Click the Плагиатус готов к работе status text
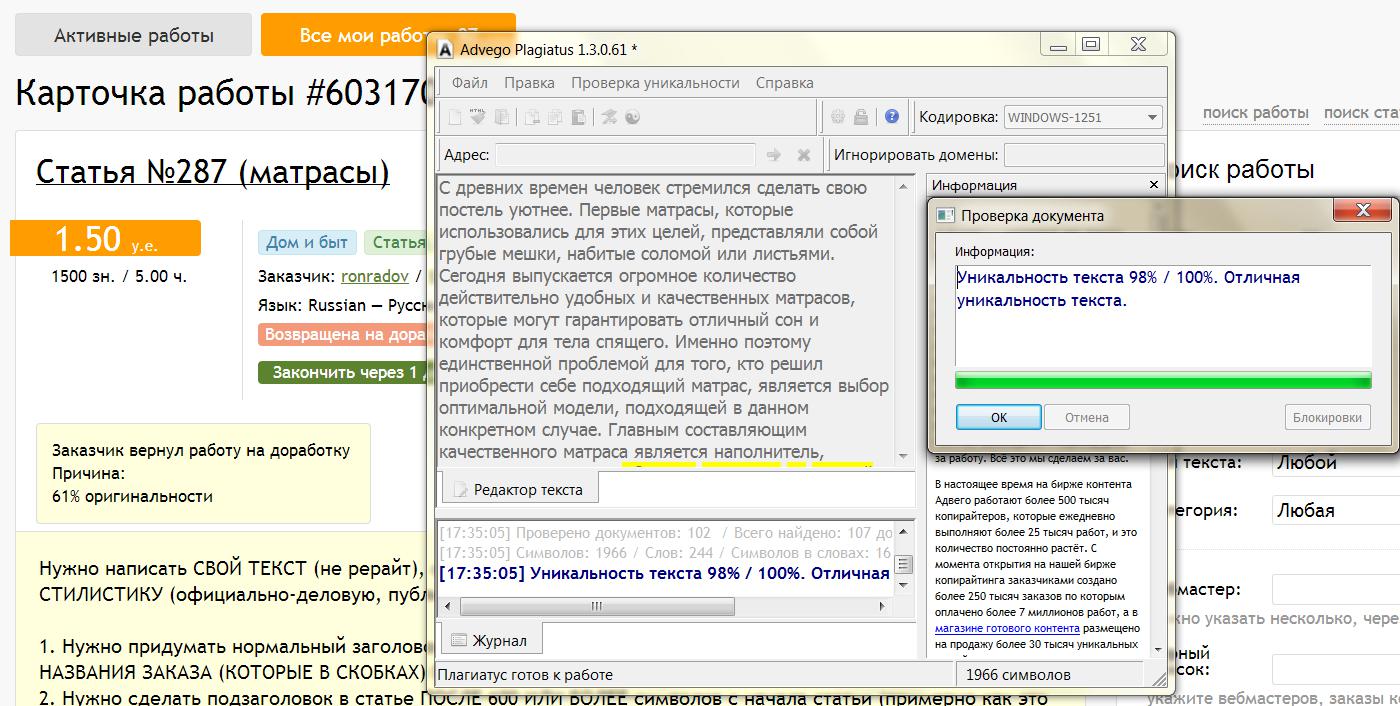 pyautogui.click(x=525, y=675)
